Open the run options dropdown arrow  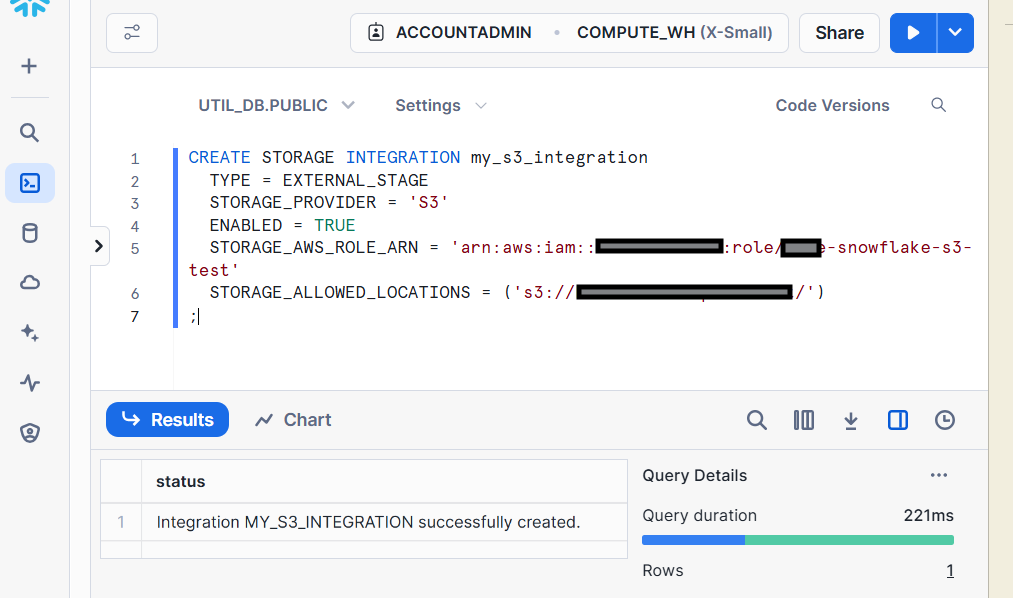(x=956, y=33)
